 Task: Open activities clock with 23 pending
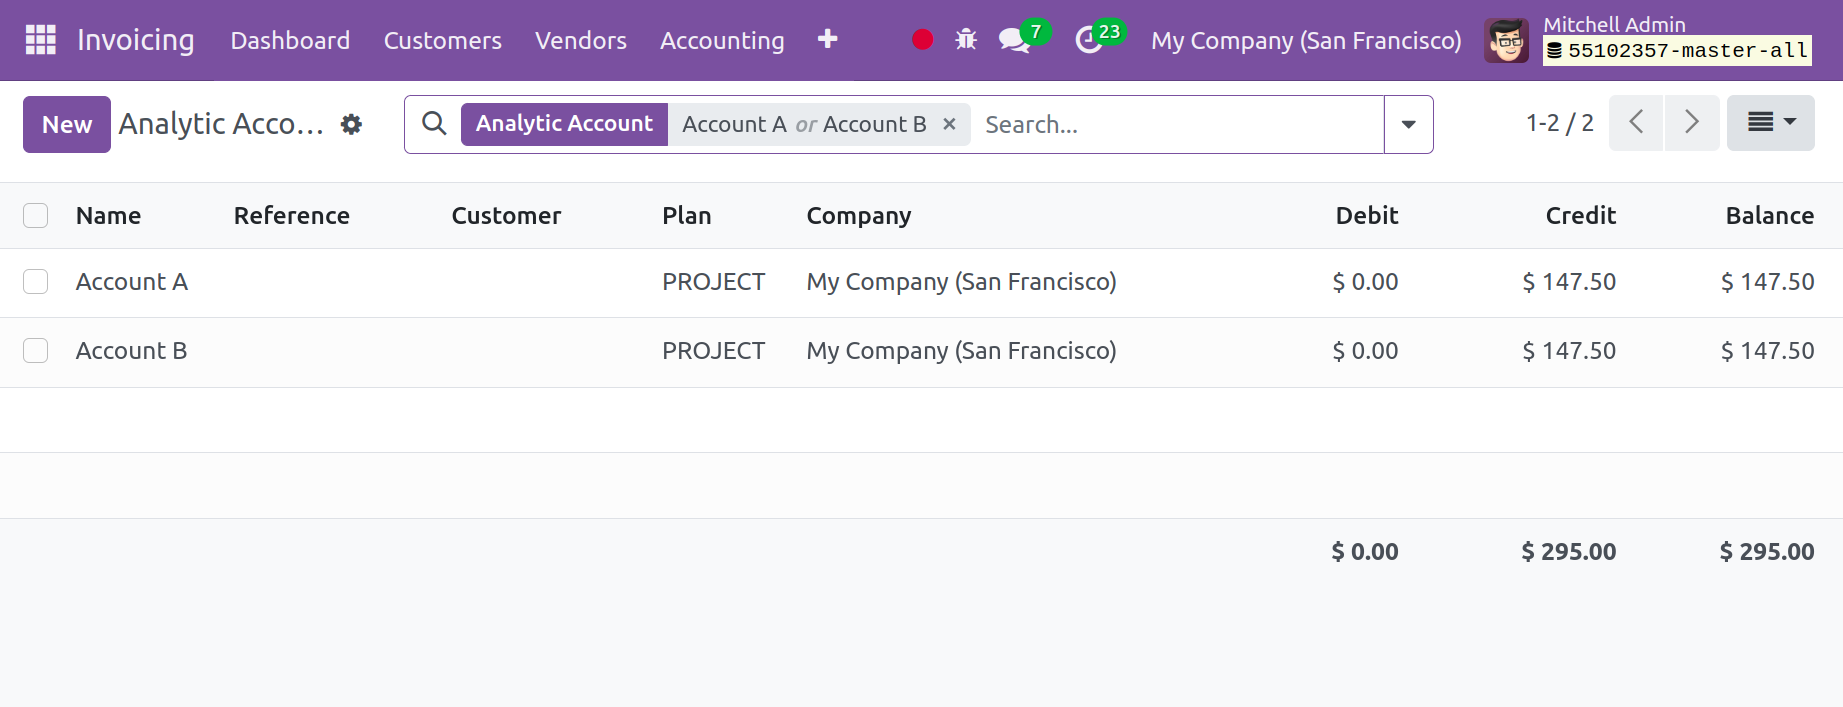[1099, 38]
